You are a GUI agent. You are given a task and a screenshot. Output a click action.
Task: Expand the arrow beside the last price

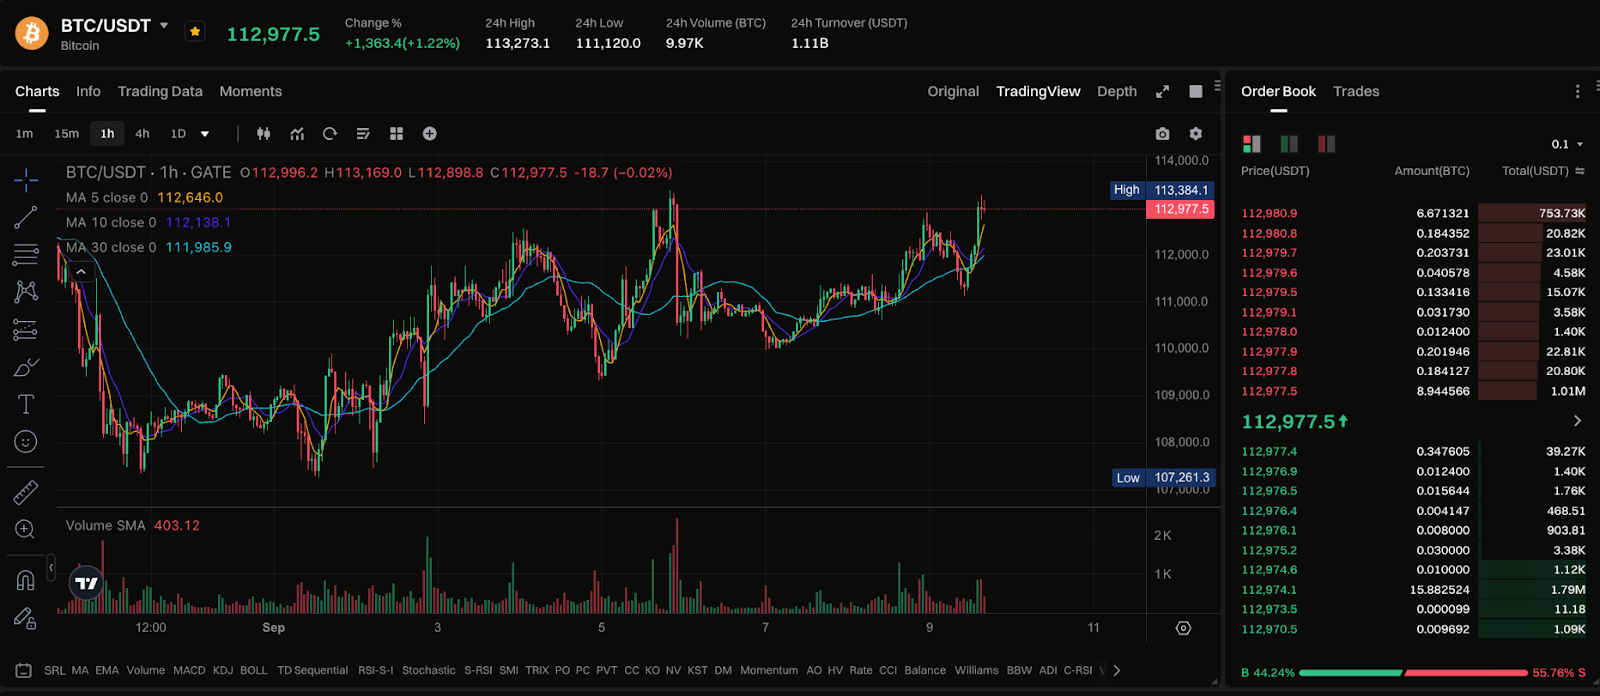[x=1577, y=421]
